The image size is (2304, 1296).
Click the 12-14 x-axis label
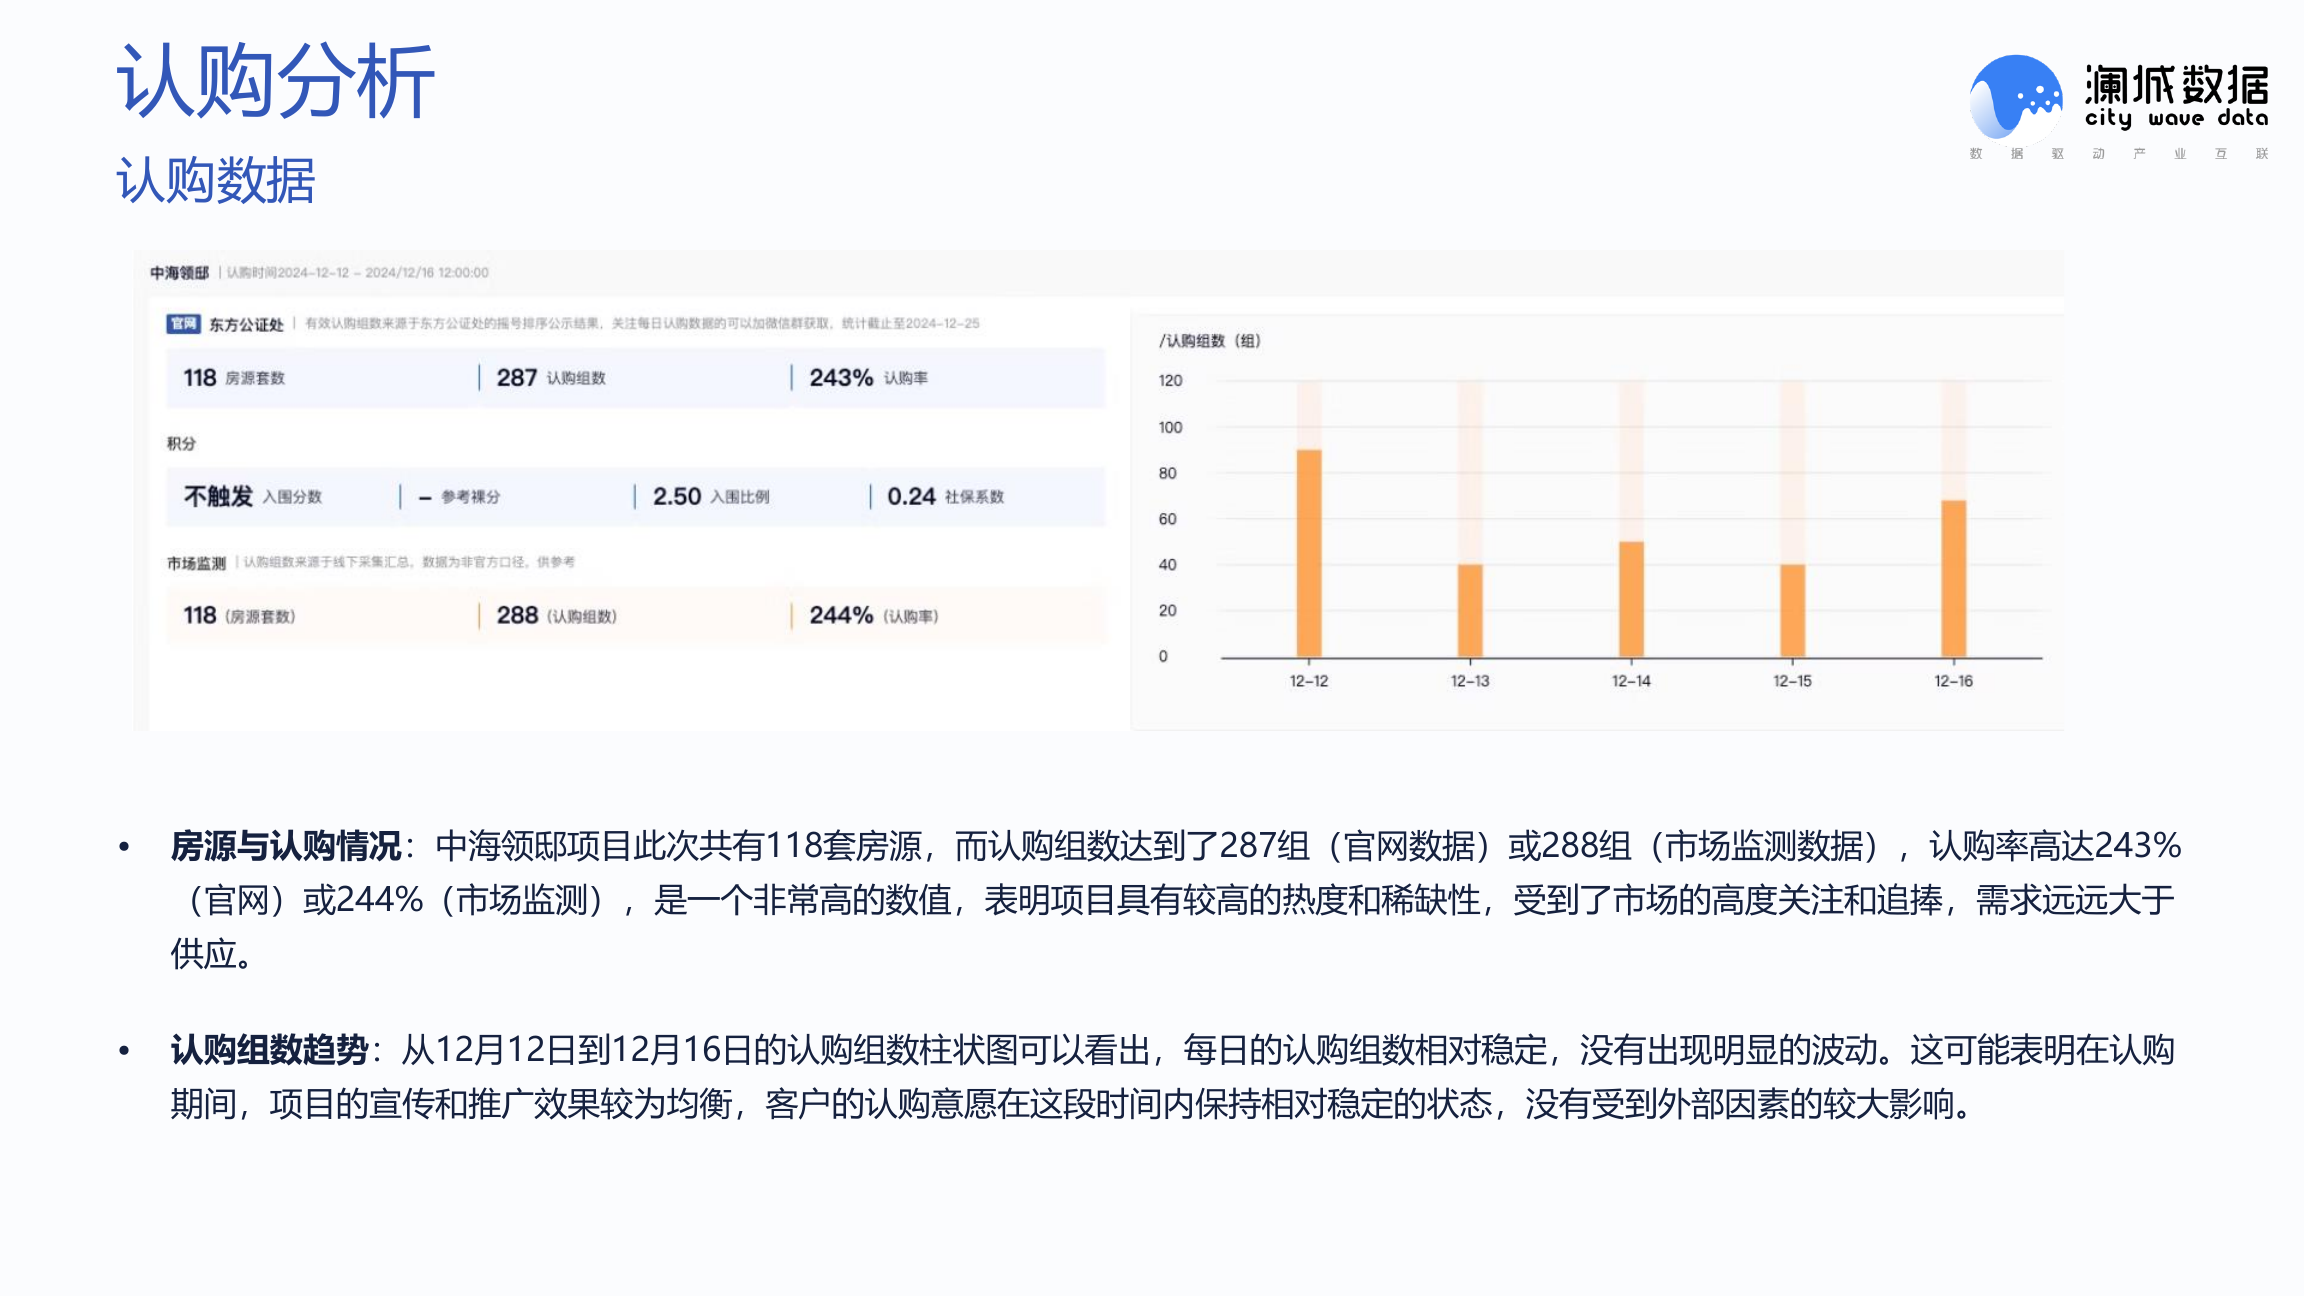tap(1631, 681)
